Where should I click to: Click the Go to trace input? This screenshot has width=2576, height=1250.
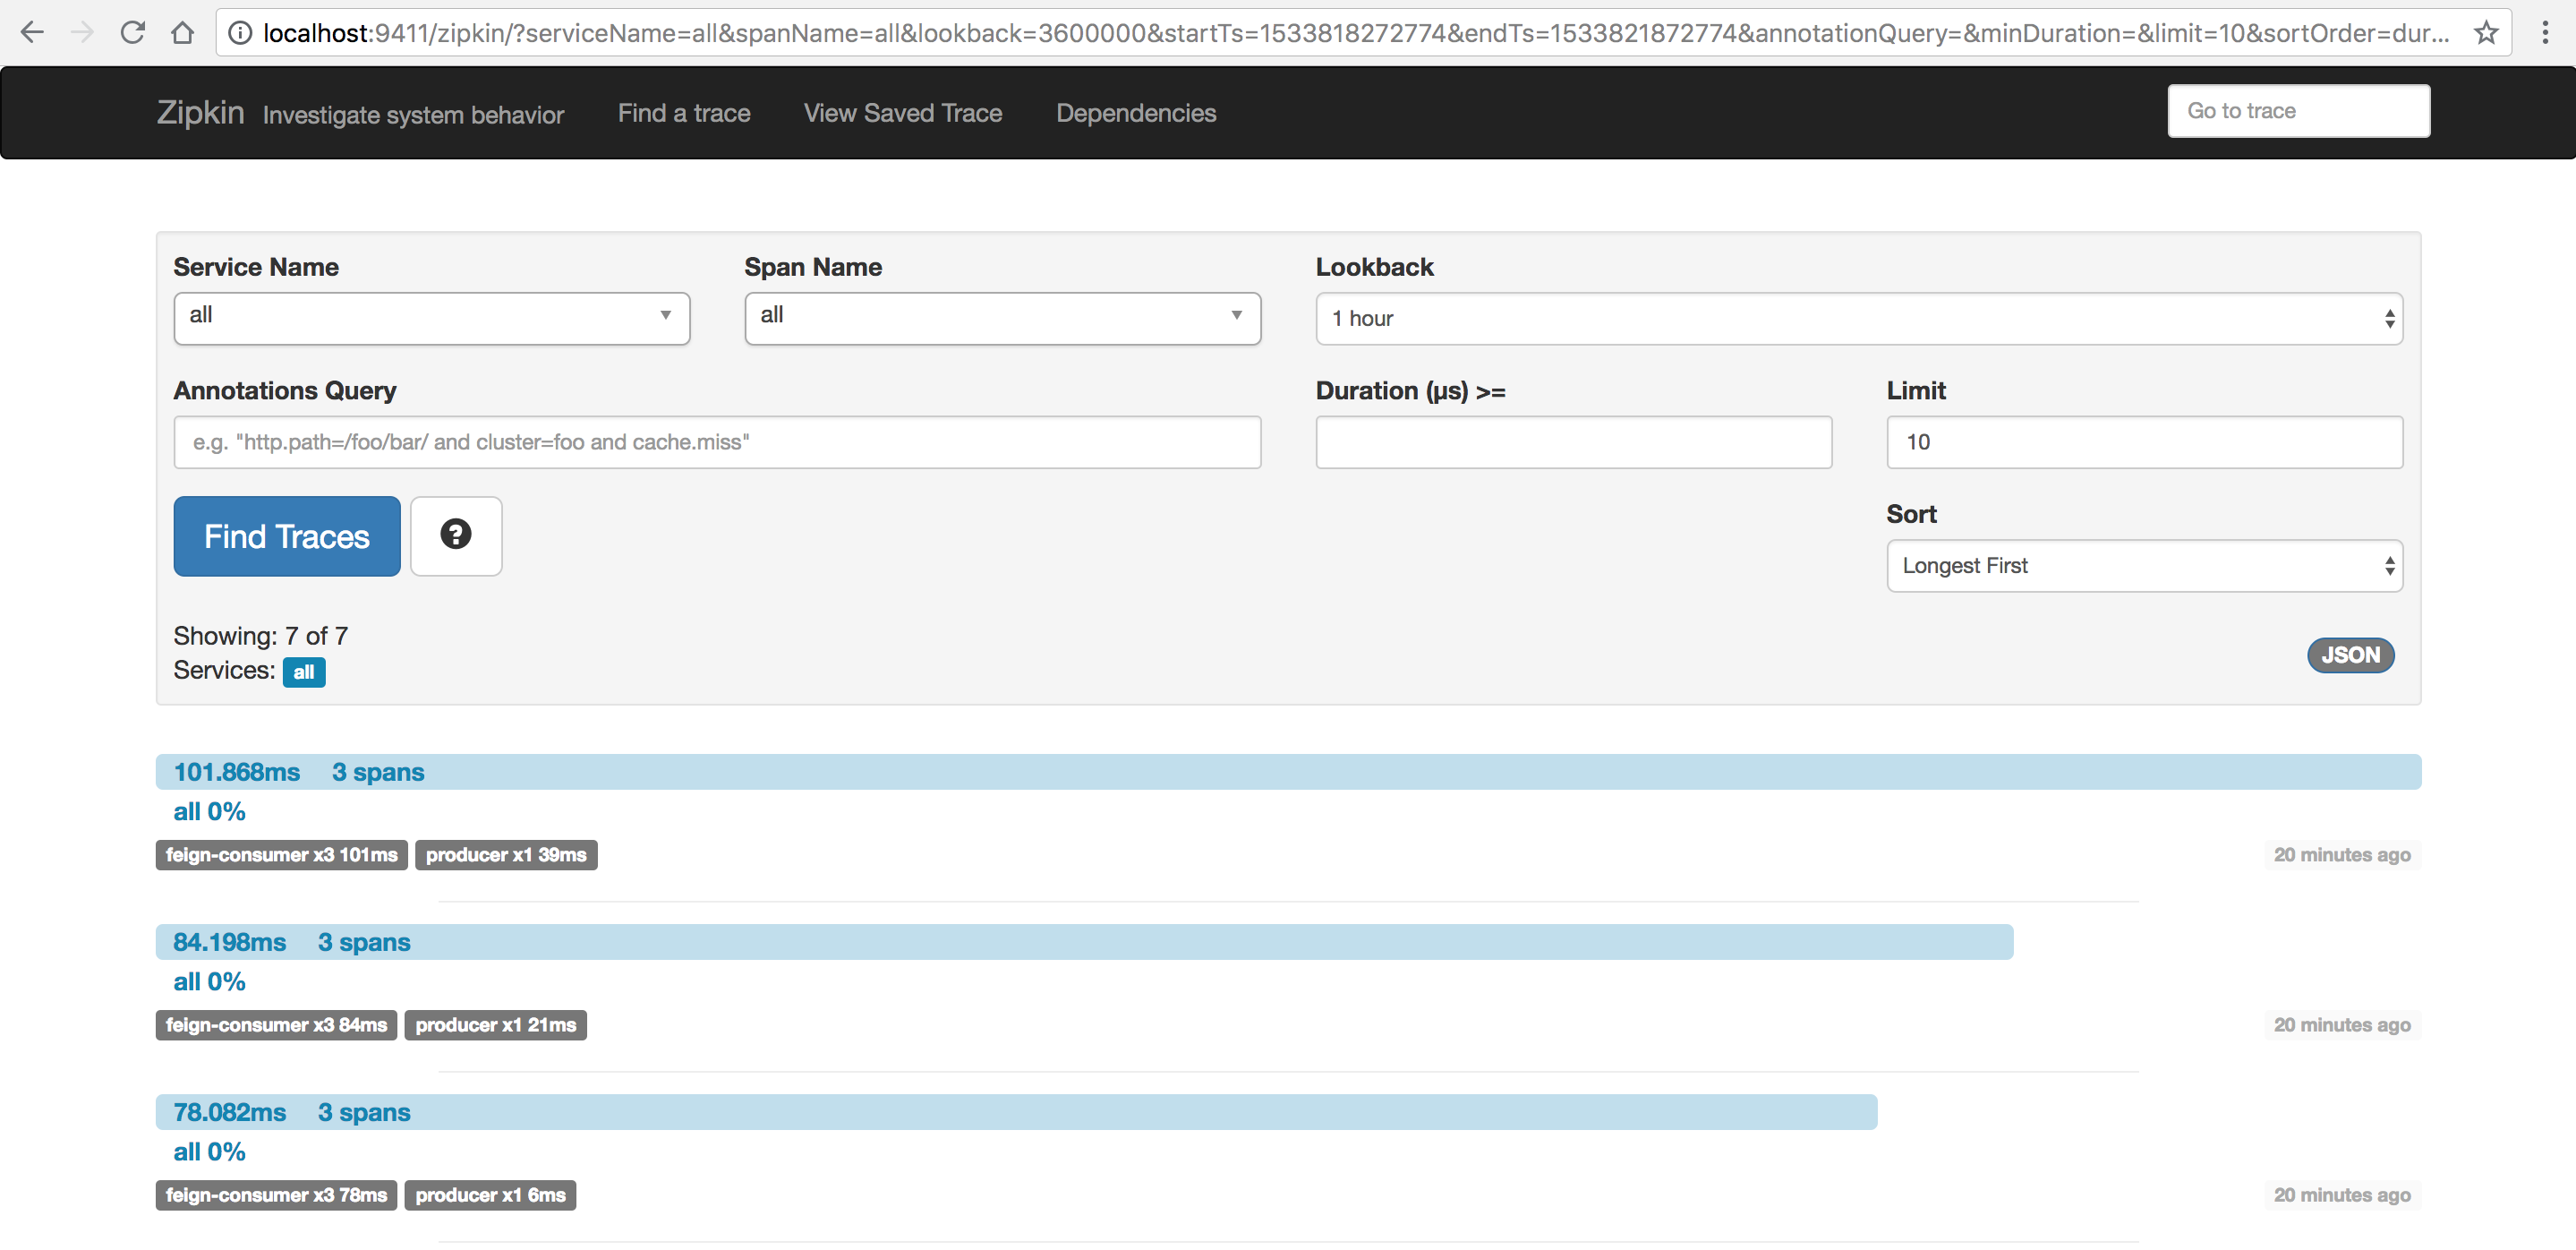pos(2298,111)
